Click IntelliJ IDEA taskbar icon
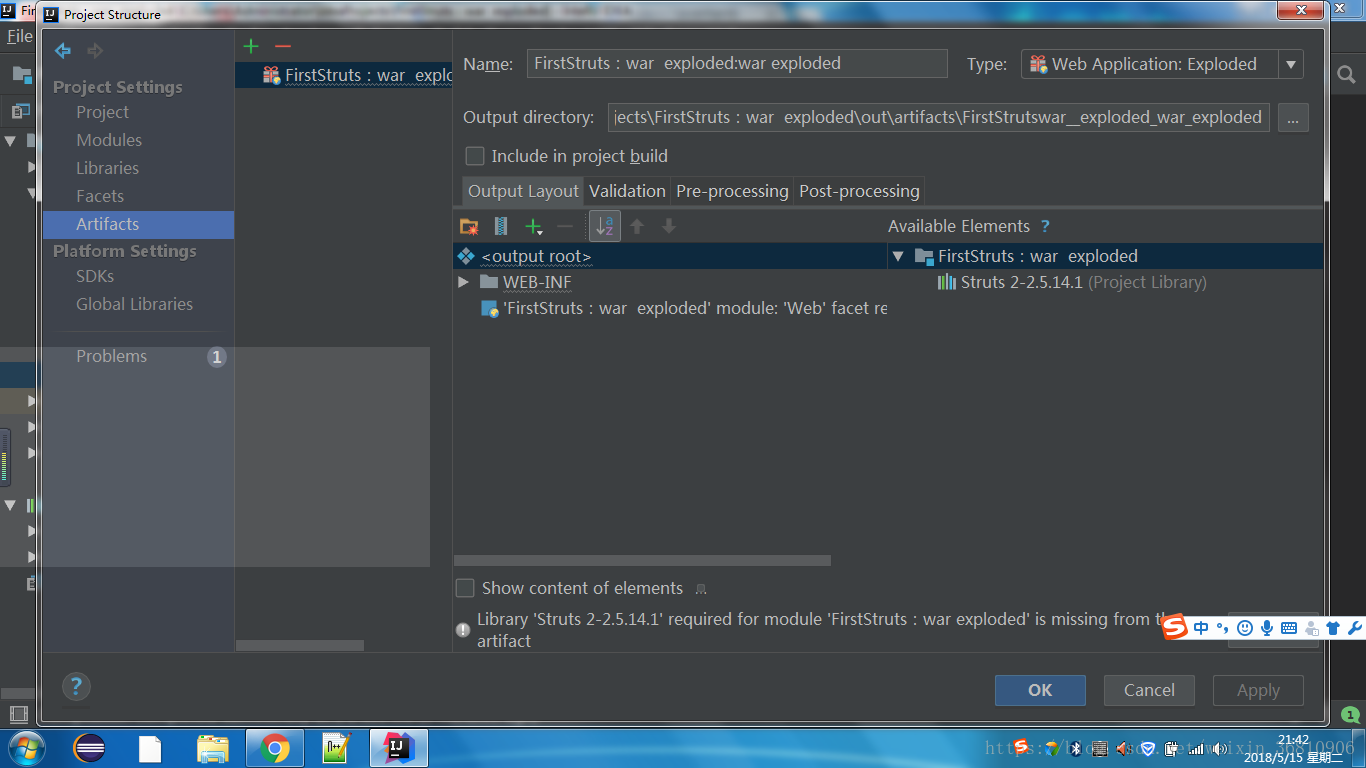Viewport: 1366px width, 768px height. point(399,748)
